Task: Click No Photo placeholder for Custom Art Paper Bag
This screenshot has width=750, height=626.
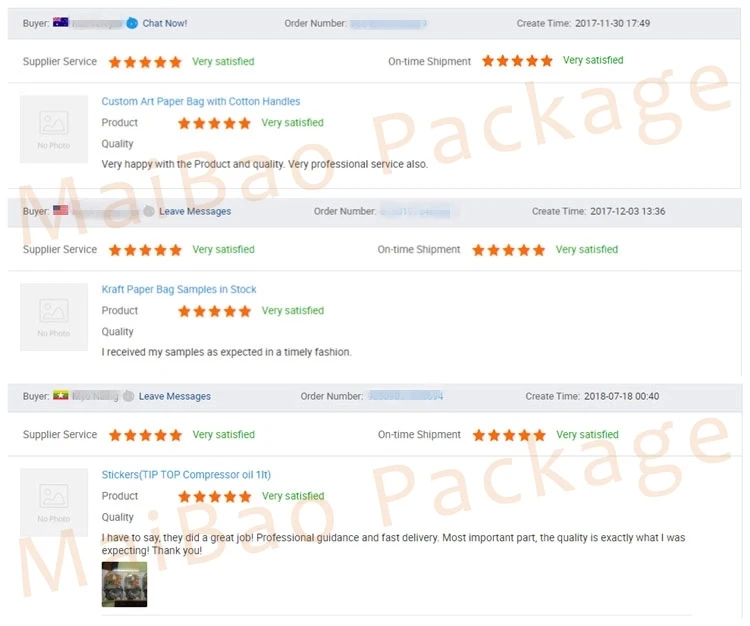Action: coord(54,129)
